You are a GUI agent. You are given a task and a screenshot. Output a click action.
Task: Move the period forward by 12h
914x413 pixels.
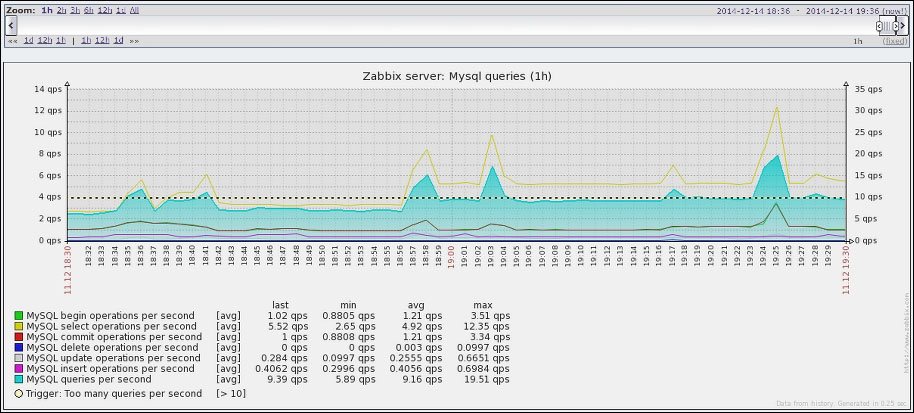point(102,41)
